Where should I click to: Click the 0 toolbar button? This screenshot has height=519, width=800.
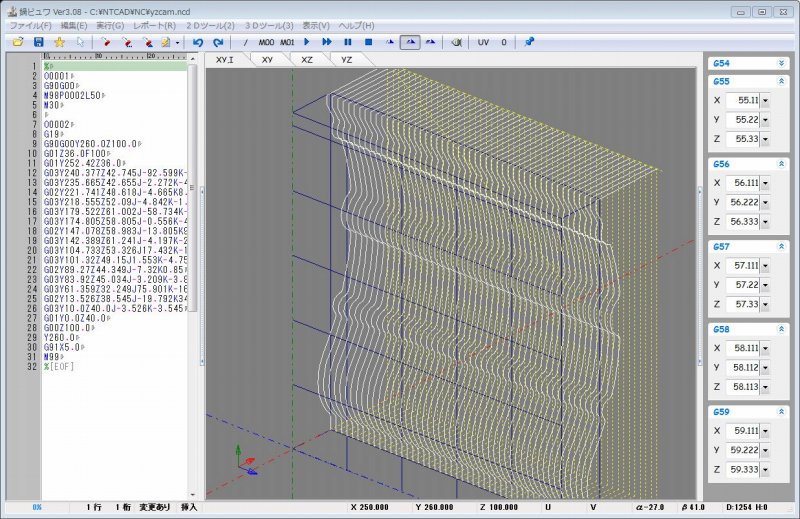tap(504, 42)
